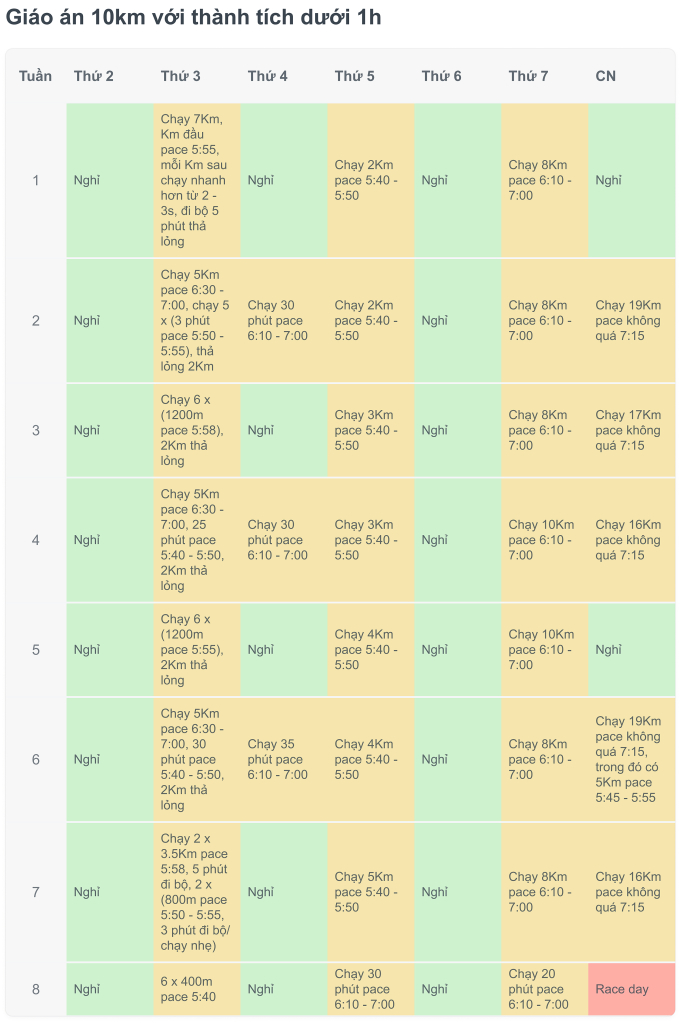
Task: Select week 8 Chạy 20 phút Saturday cell
Action: click(x=544, y=988)
